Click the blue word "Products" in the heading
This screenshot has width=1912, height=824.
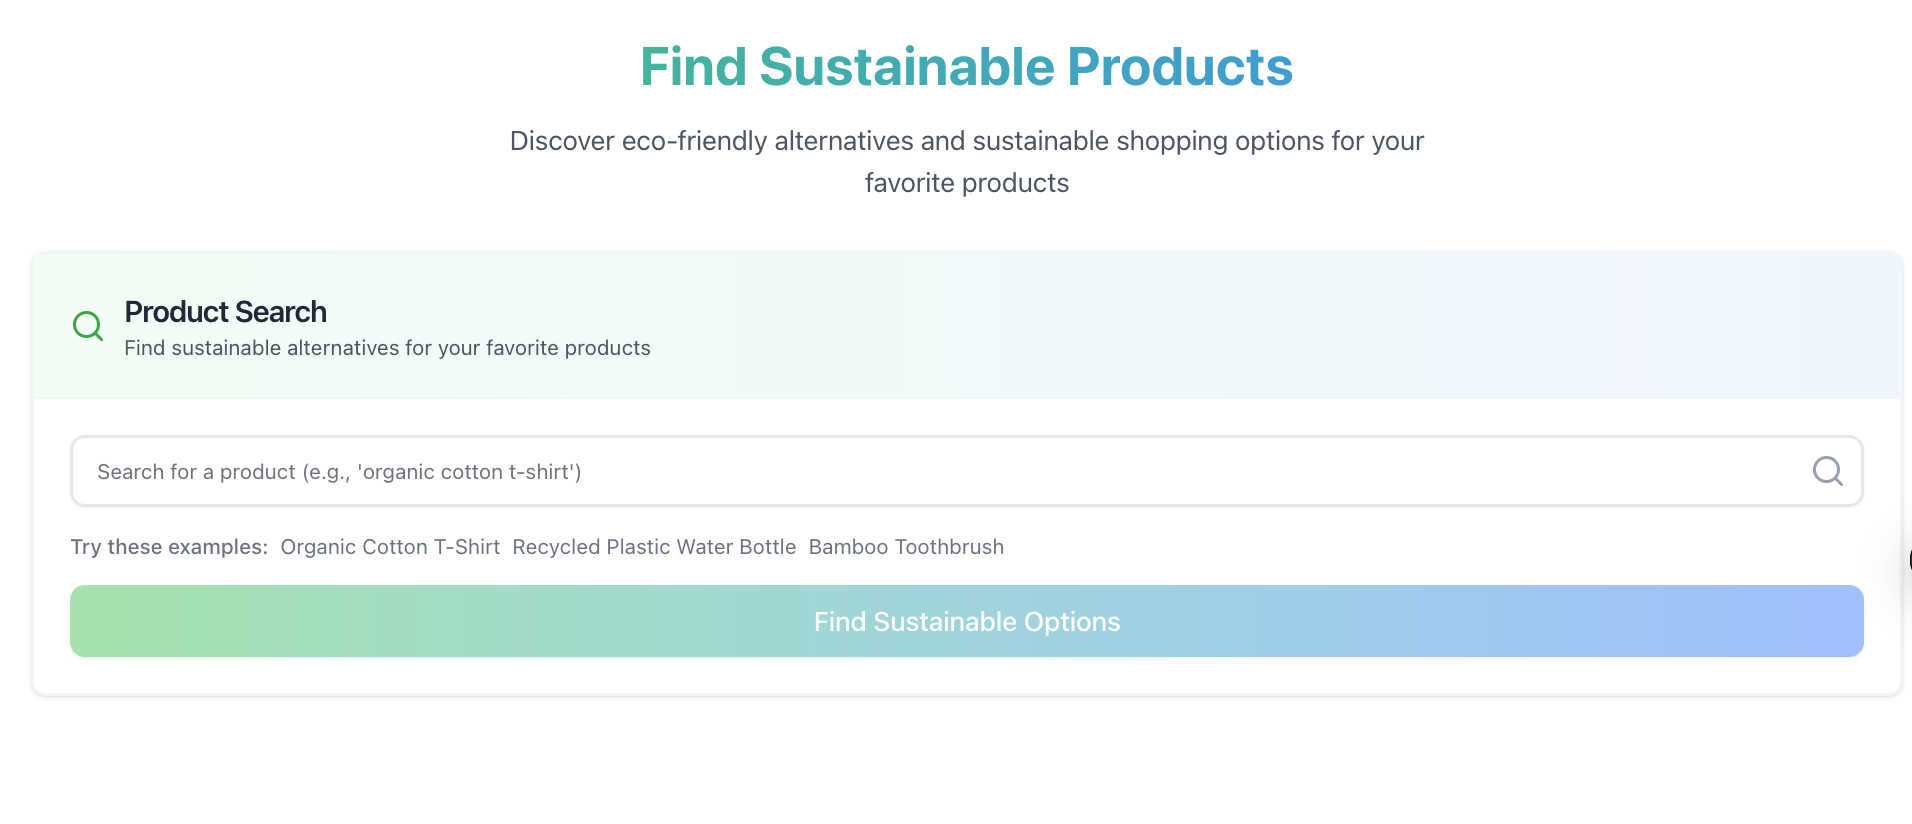1180,67
